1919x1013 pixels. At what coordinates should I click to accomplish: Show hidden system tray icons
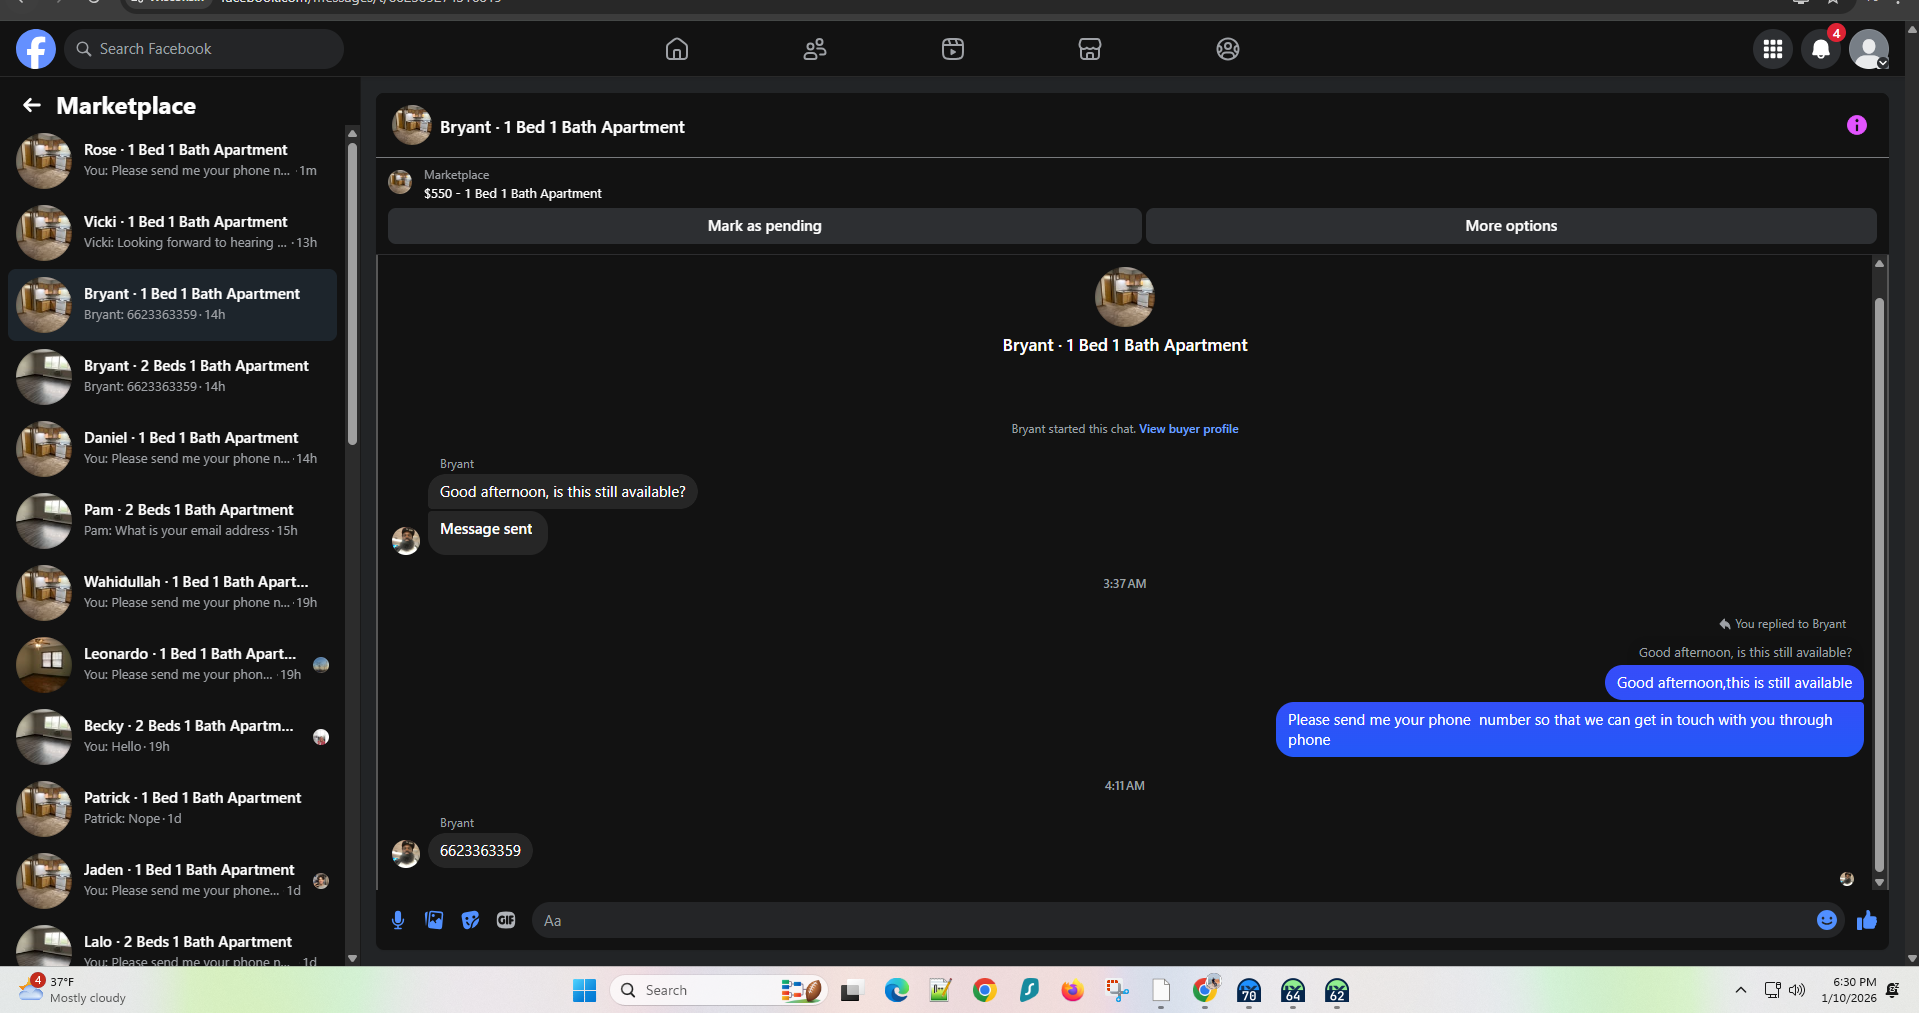(x=1741, y=990)
